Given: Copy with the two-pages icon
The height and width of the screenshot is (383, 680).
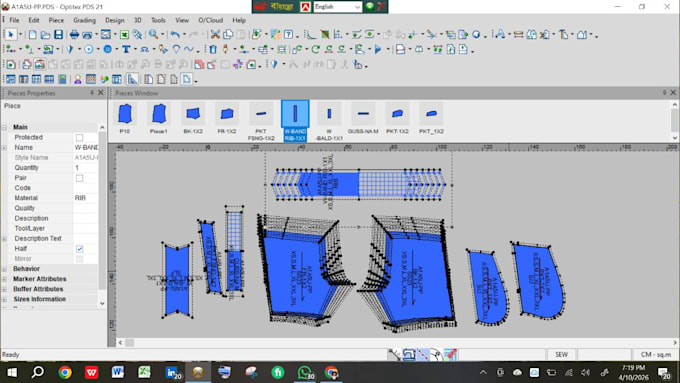Looking at the screenshot, I should 228,34.
